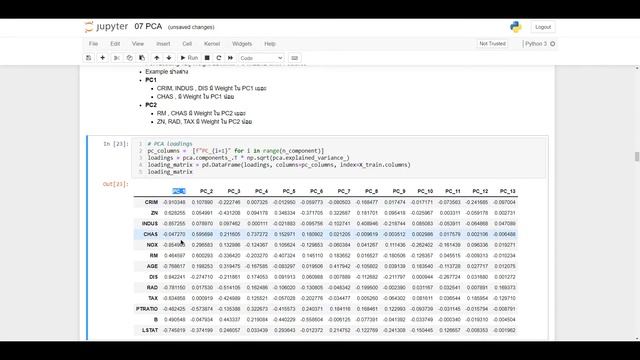
Task: Open the Kernel menu
Action: 212,44
